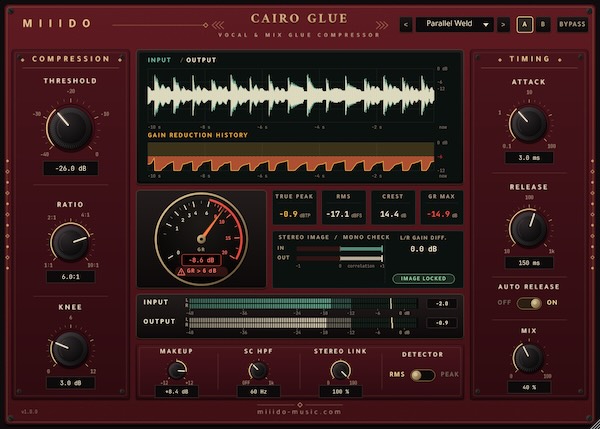Click the IMAGE LOCKED button
The height and width of the screenshot is (429, 600).
pos(424,279)
